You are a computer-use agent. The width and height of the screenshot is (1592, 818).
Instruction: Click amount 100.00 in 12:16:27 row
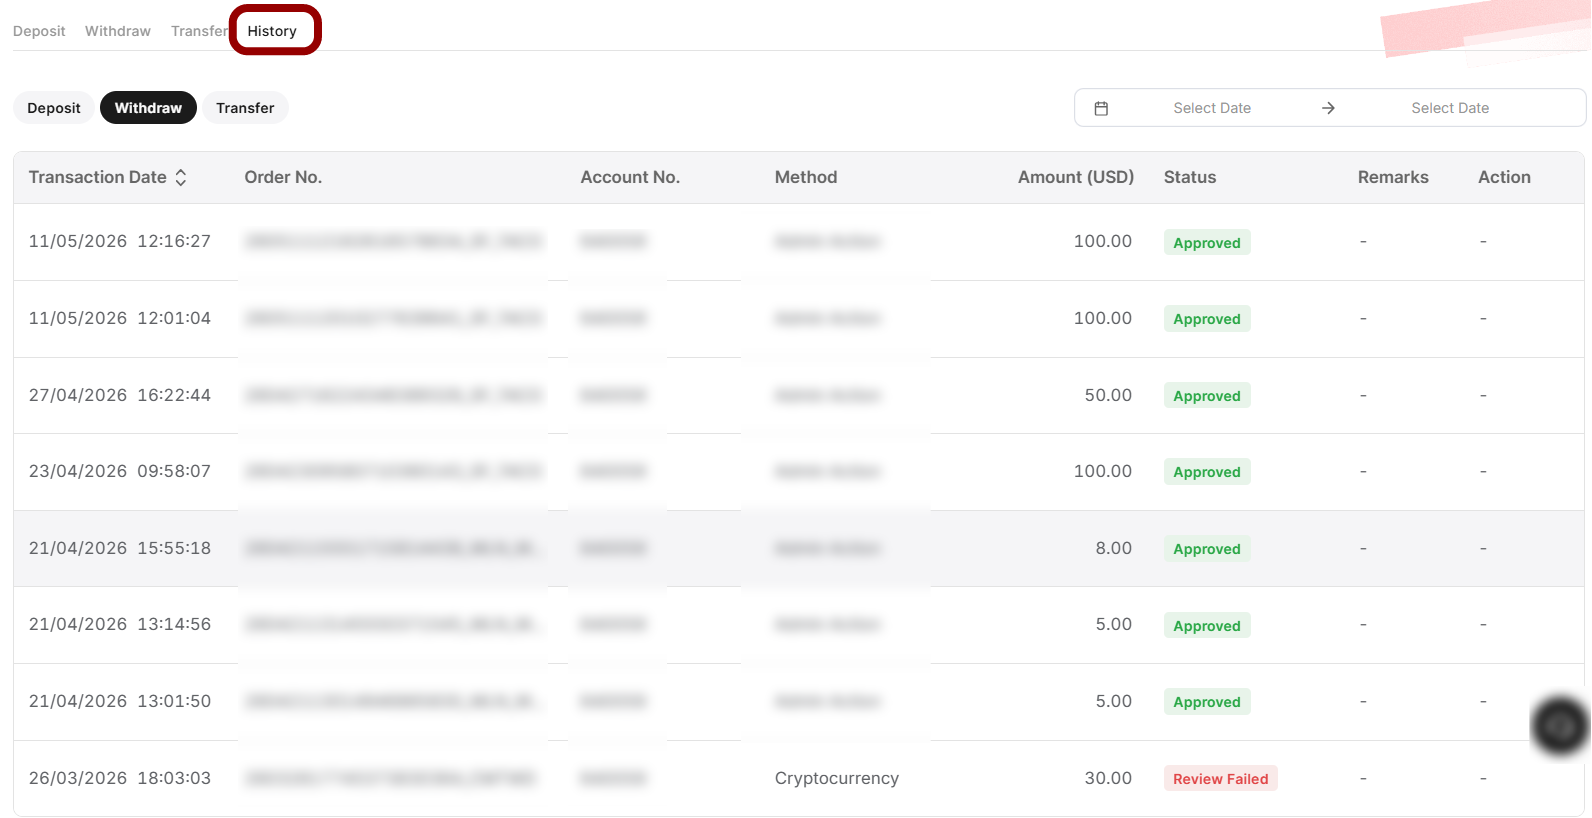click(x=1103, y=241)
